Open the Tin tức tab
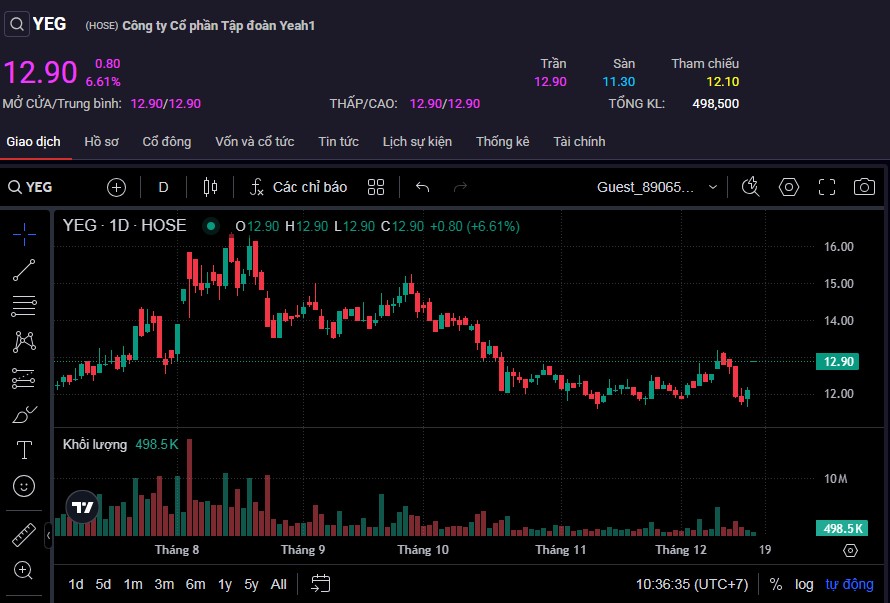 tap(338, 142)
